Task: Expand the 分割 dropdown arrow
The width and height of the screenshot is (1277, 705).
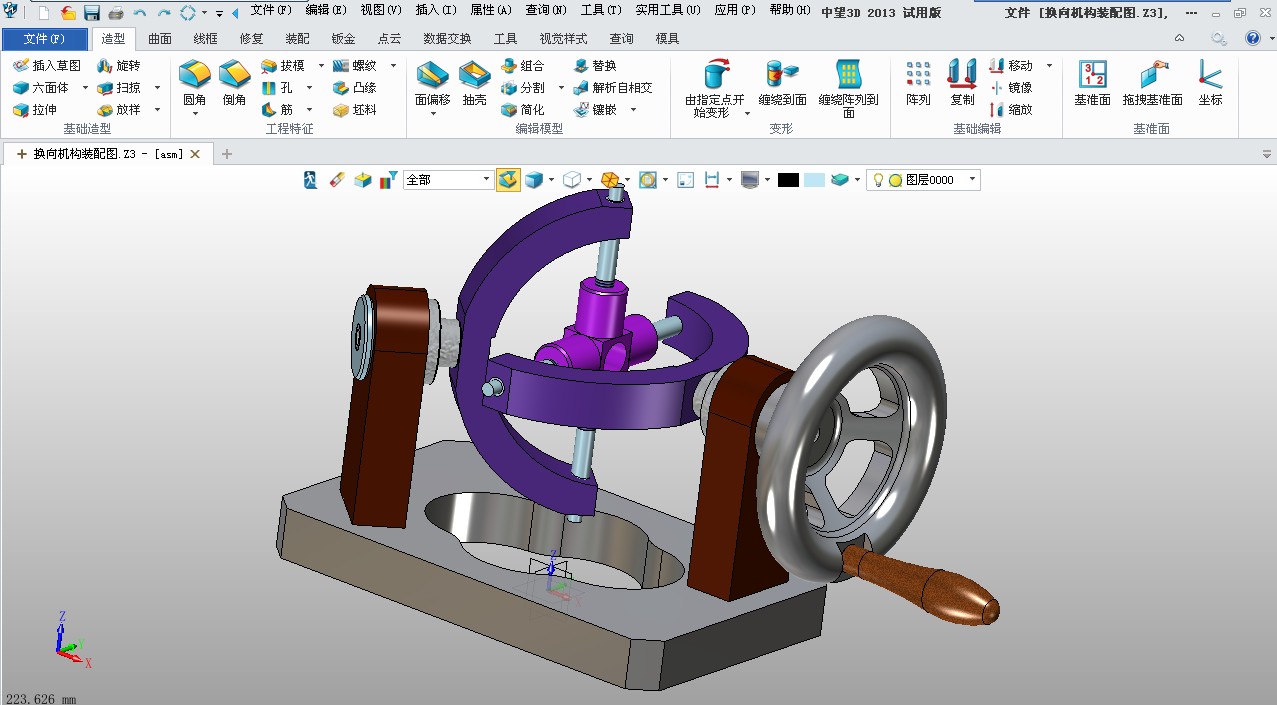Action: [x=561, y=88]
